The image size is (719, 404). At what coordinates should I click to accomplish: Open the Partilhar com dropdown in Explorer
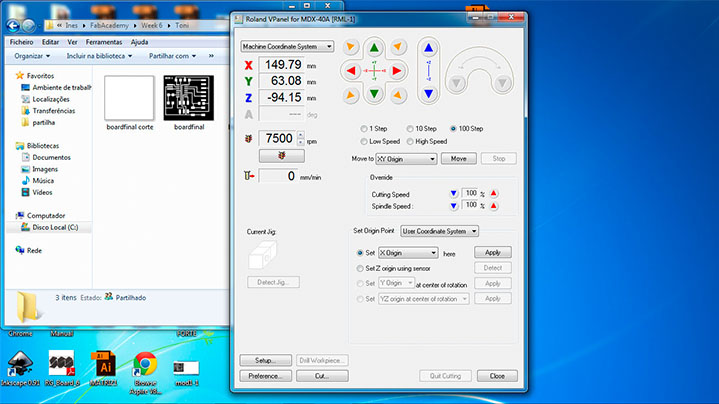(172, 56)
